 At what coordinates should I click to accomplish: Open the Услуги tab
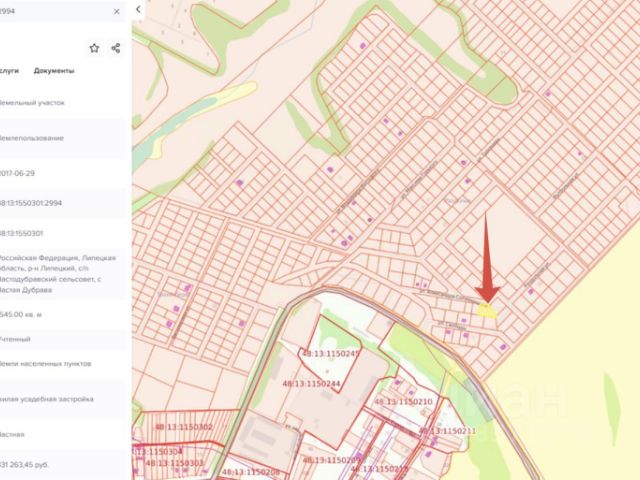9,71
